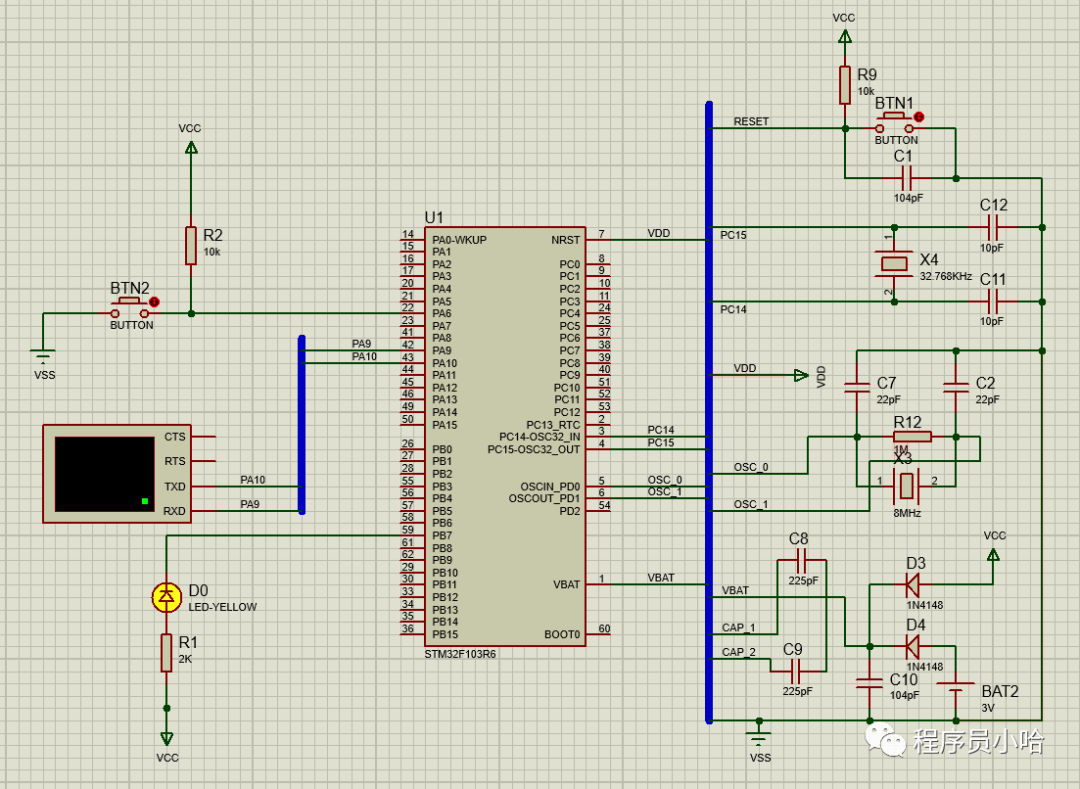Image resolution: width=1080 pixels, height=789 pixels.
Task: Toggle the red latch dot on BTN2
Action: tap(153, 301)
